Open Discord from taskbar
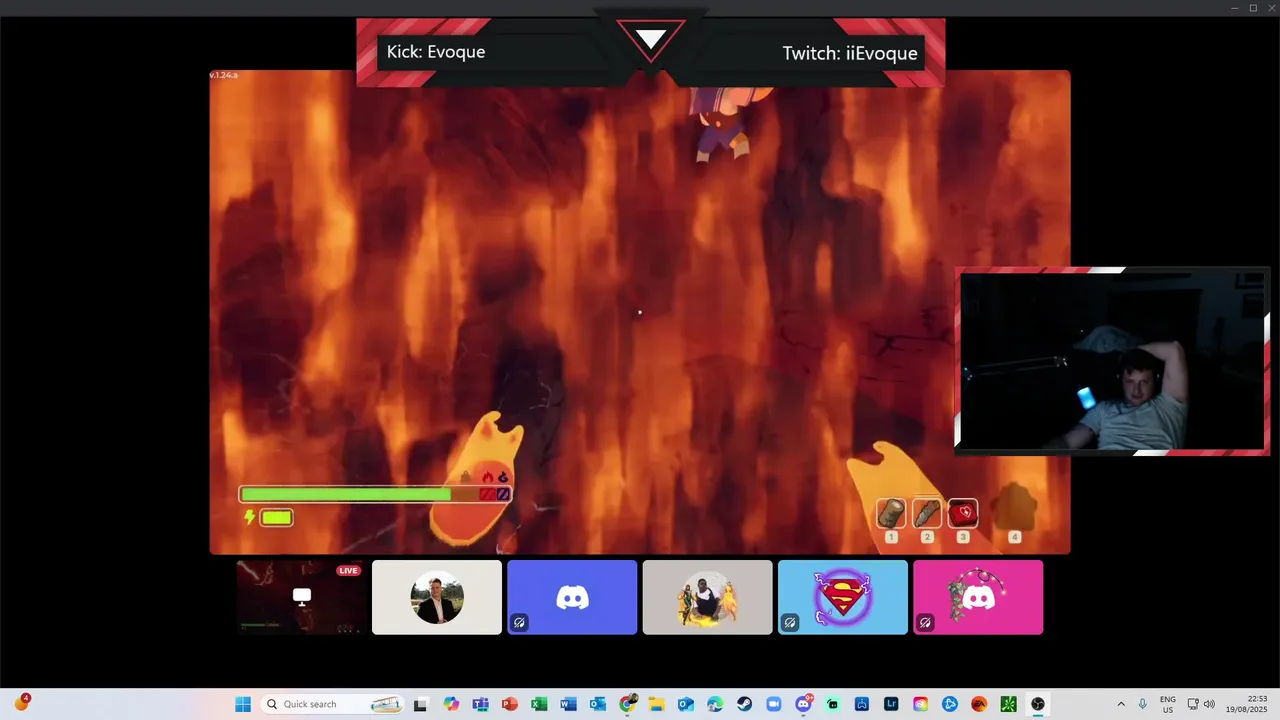This screenshot has height=720, width=1280. [803, 704]
